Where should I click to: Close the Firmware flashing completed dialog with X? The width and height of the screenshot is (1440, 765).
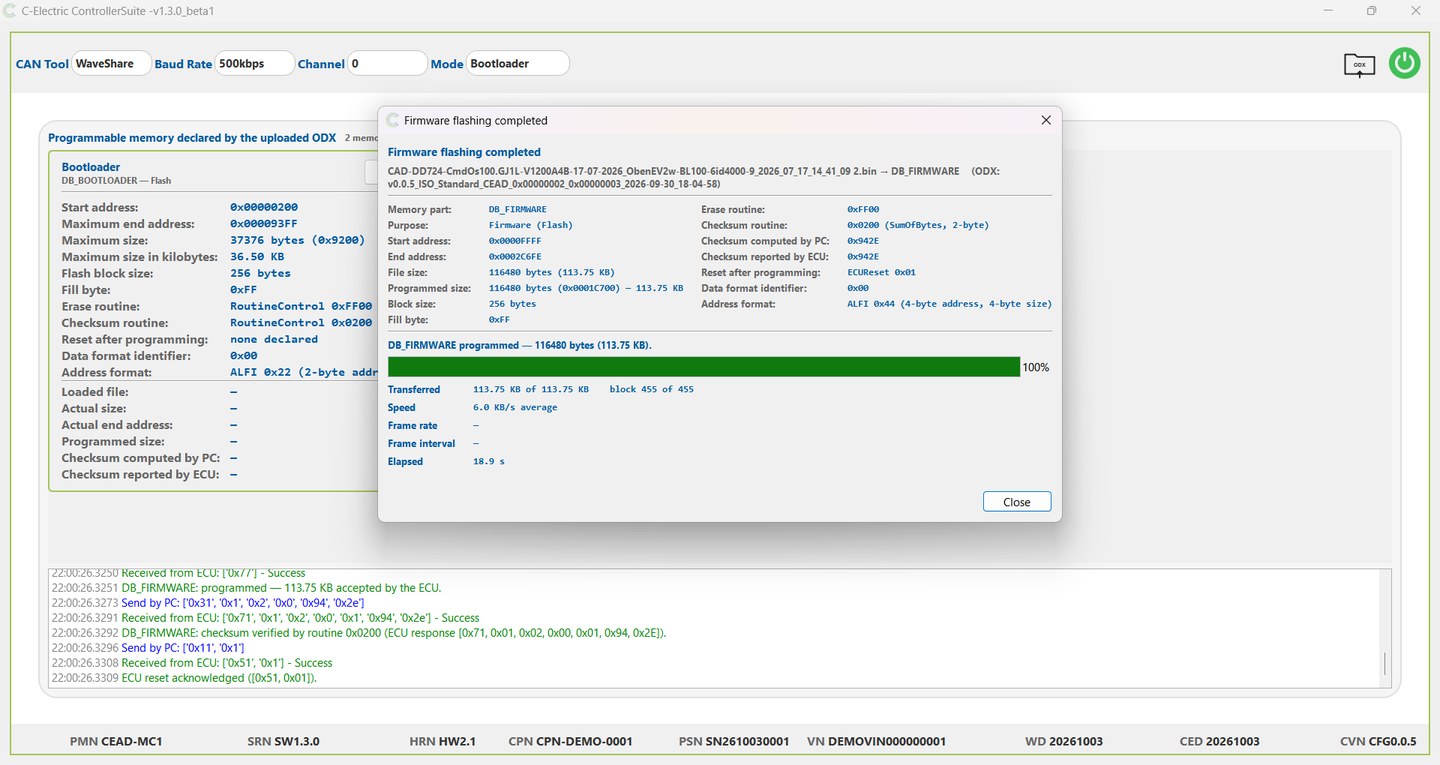(1046, 120)
